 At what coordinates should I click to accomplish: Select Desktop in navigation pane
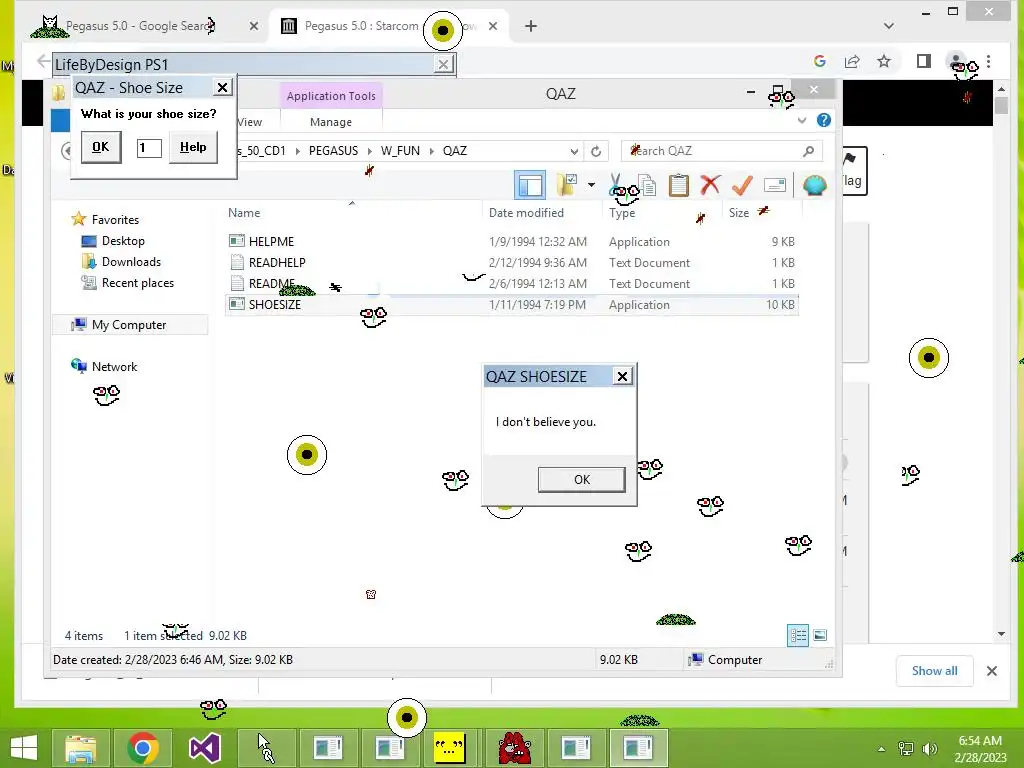[123, 241]
